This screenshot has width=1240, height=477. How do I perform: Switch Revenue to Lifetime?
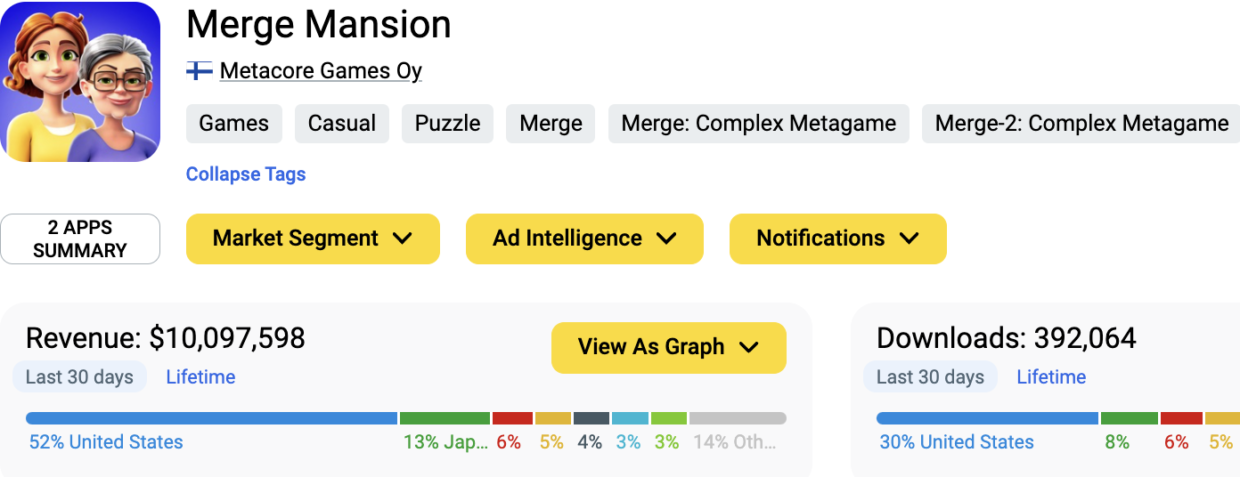click(x=201, y=377)
